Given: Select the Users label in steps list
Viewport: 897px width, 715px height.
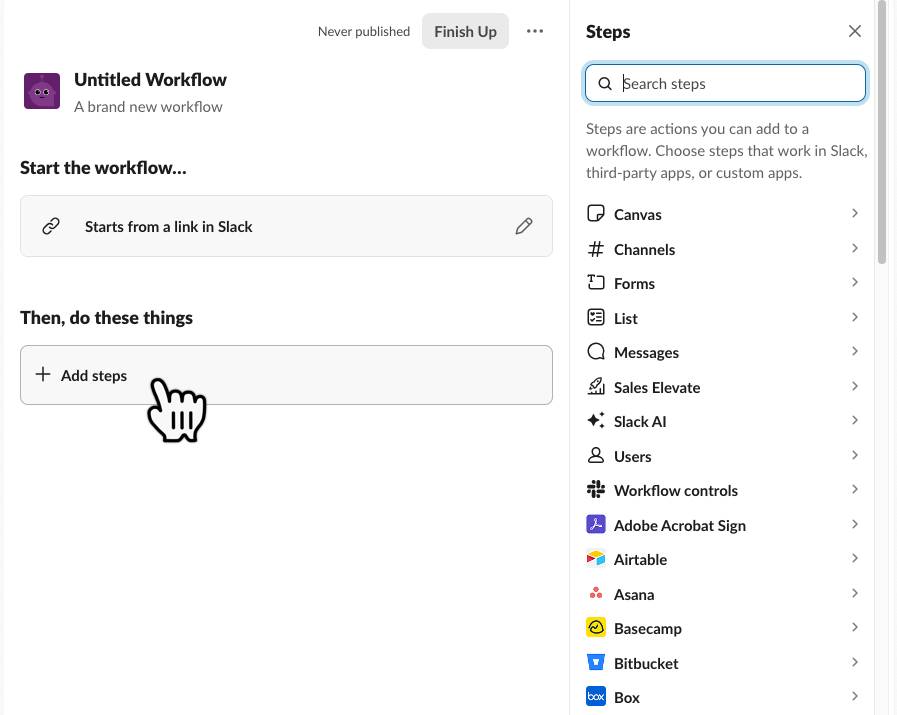Looking at the screenshot, I should coord(633,456).
